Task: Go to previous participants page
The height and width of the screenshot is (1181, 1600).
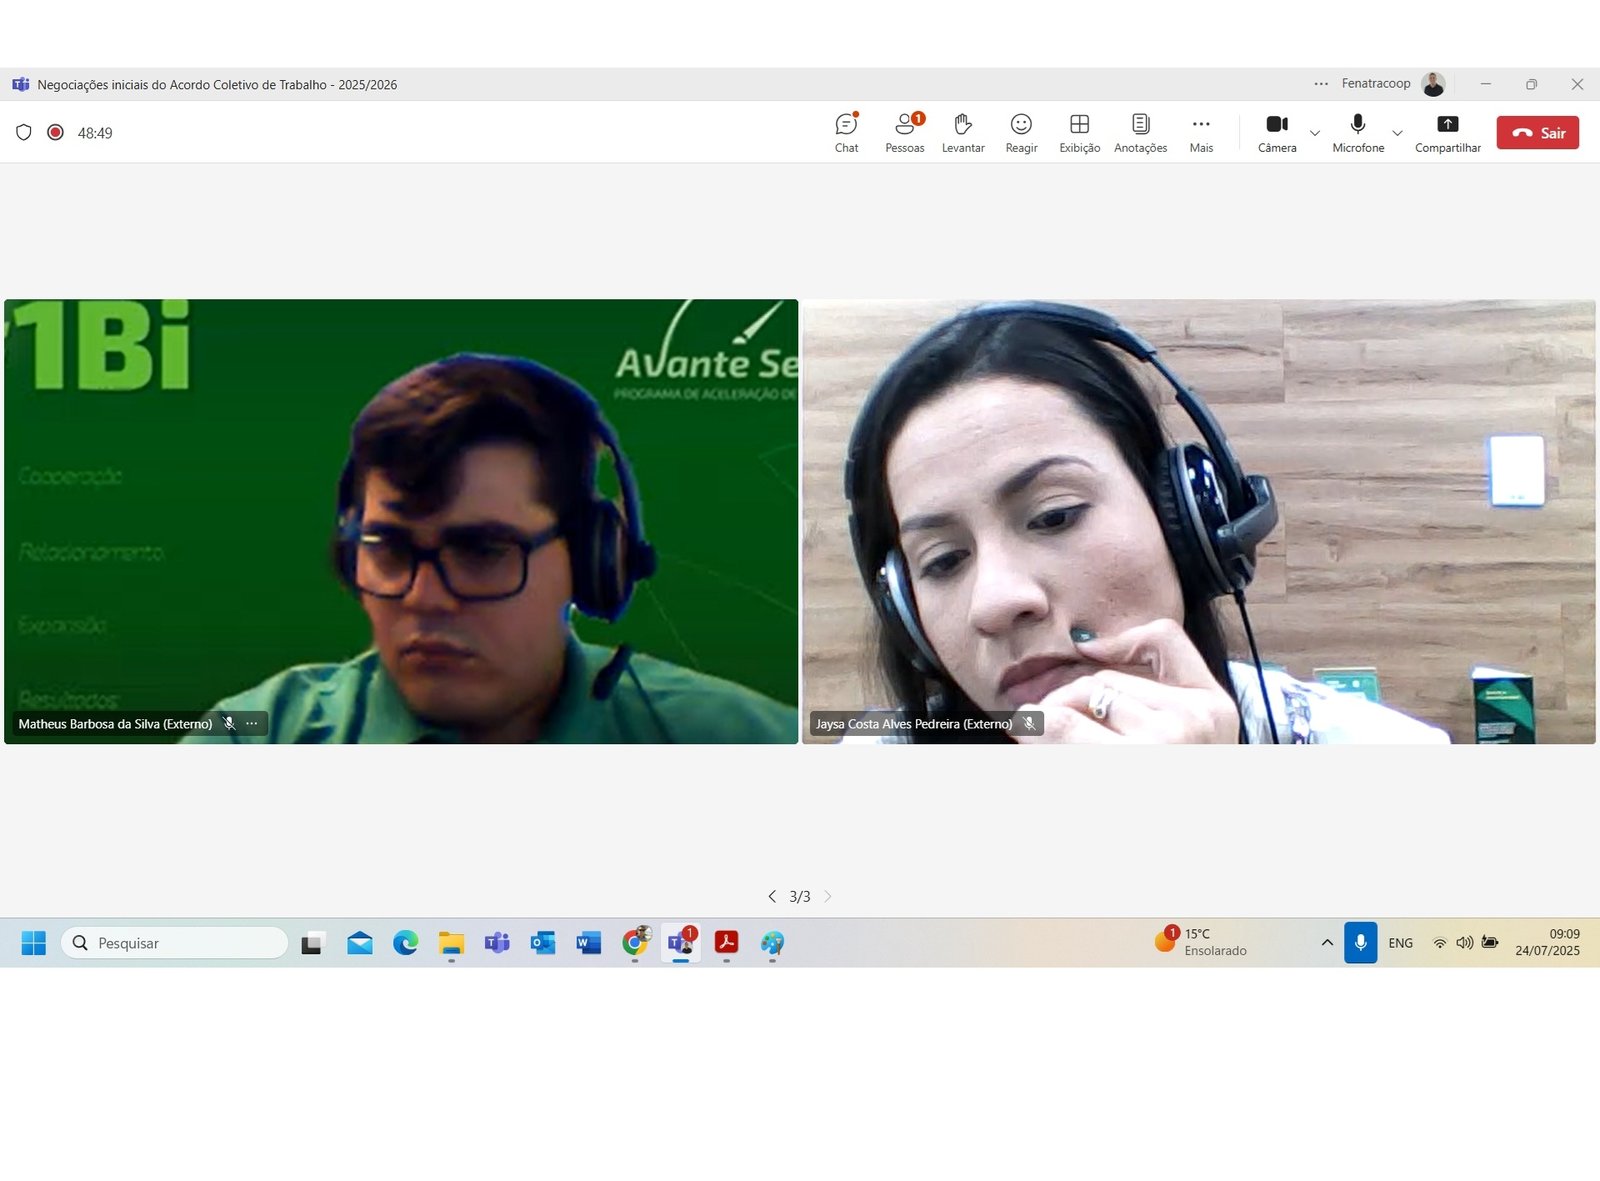Action: (x=772, y=896)
